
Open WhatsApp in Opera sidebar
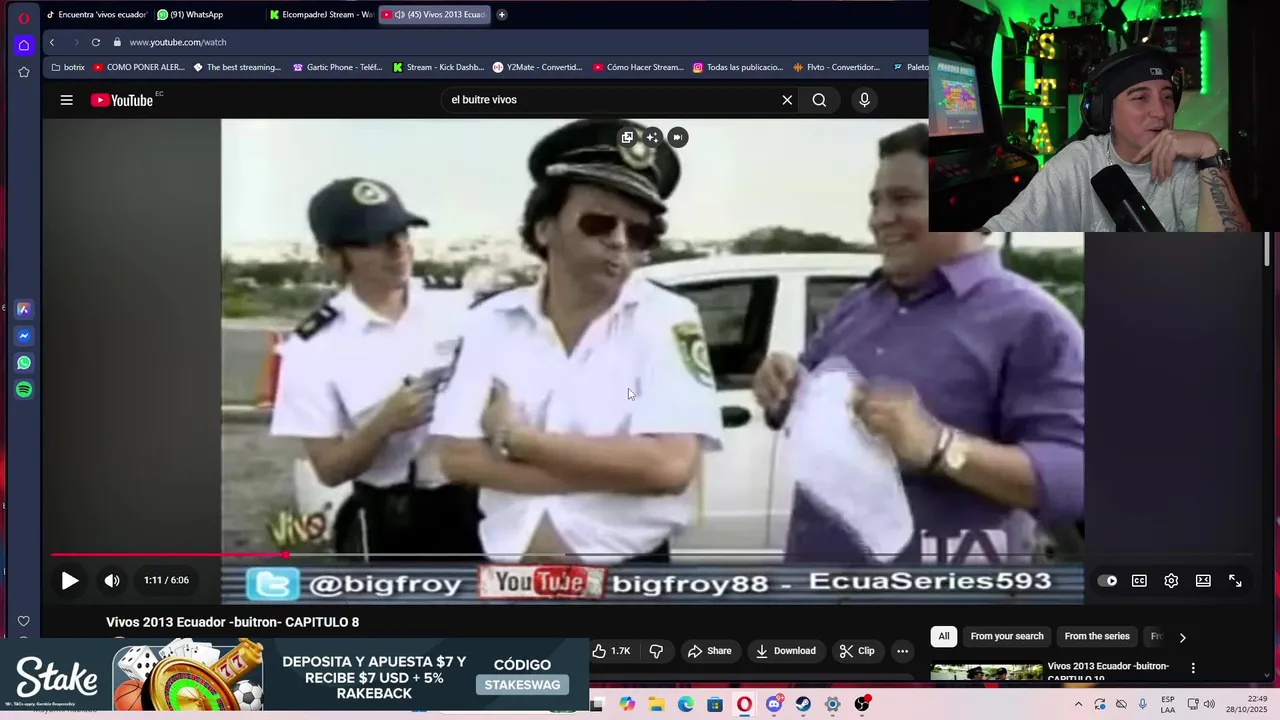(x=24, y=363)
